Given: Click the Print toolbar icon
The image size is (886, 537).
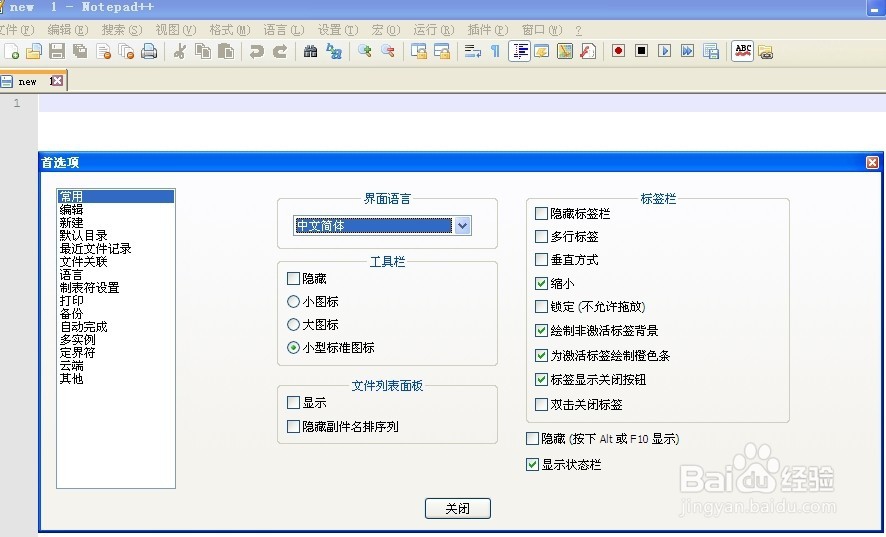Looking at the screenshot, I should coord(149,51).
